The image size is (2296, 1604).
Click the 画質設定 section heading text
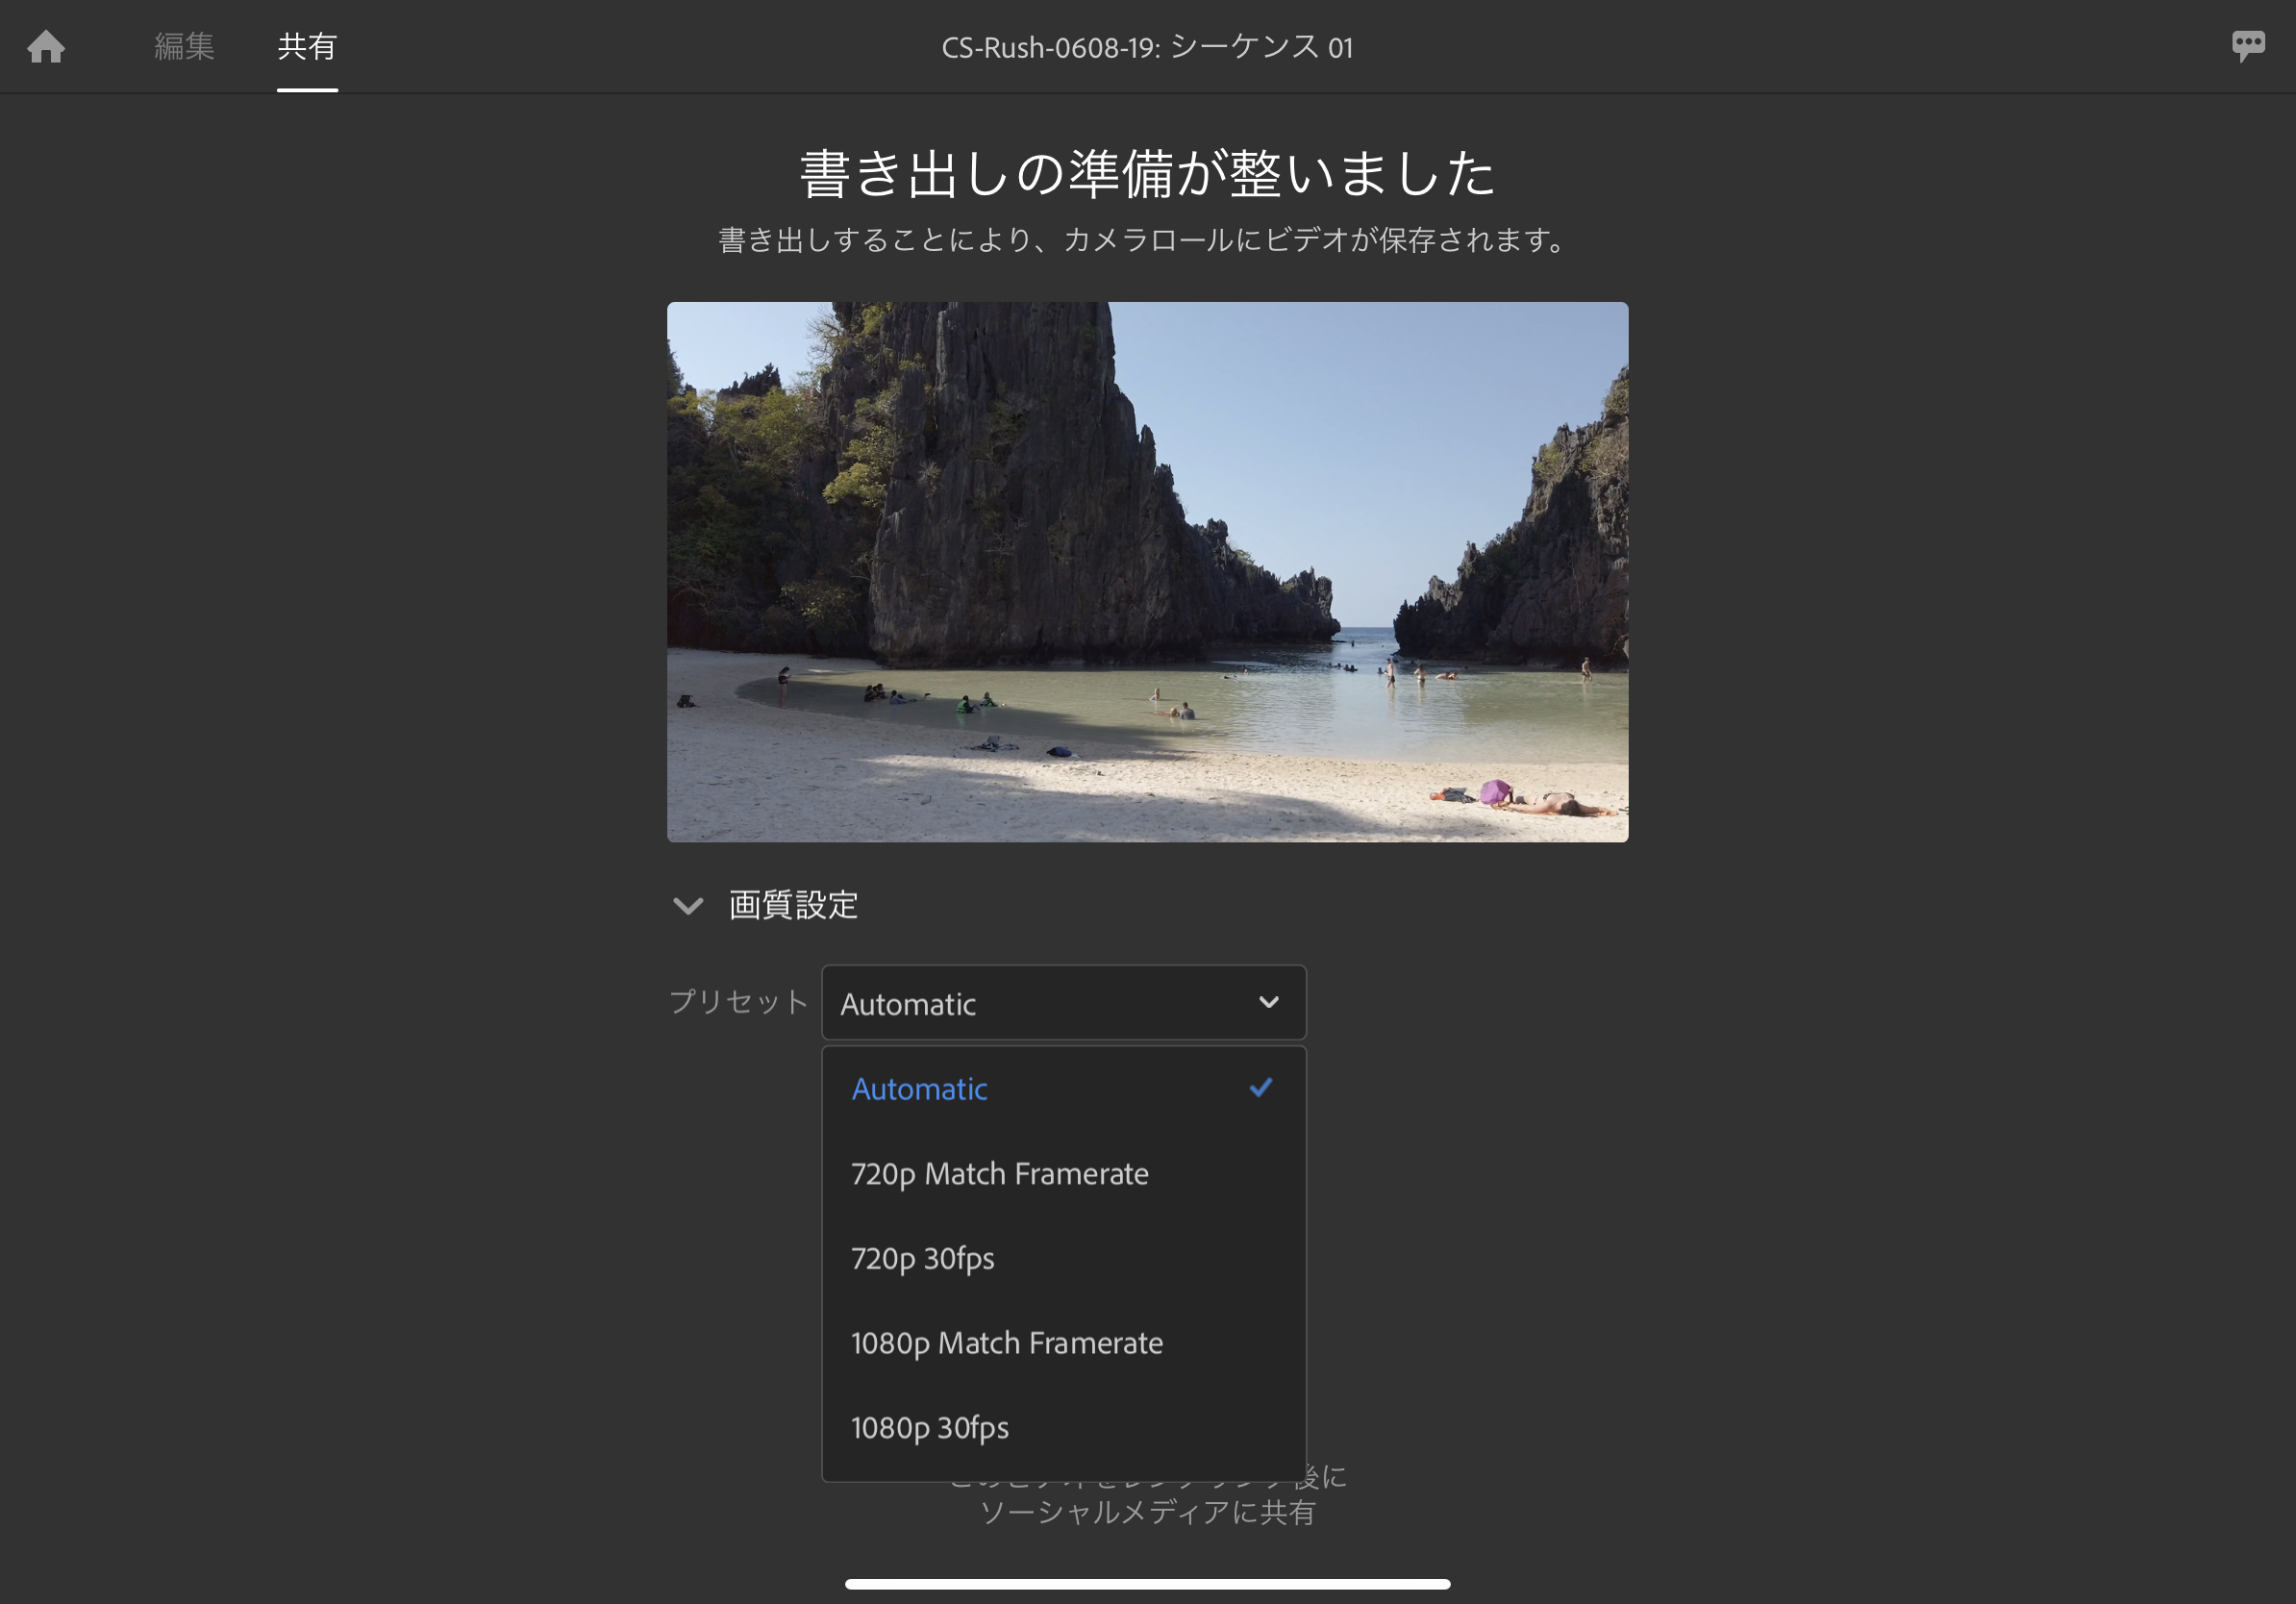pos(793,905)
